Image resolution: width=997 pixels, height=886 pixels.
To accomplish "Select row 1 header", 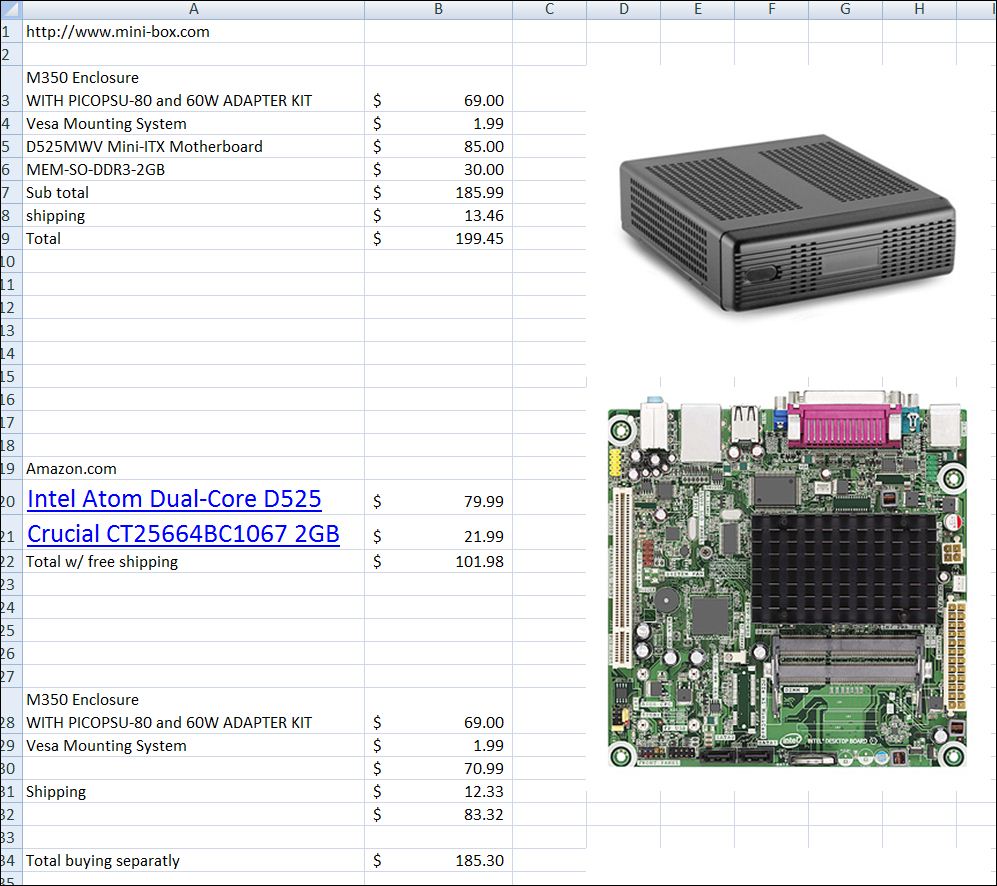I will click(11, 32).
